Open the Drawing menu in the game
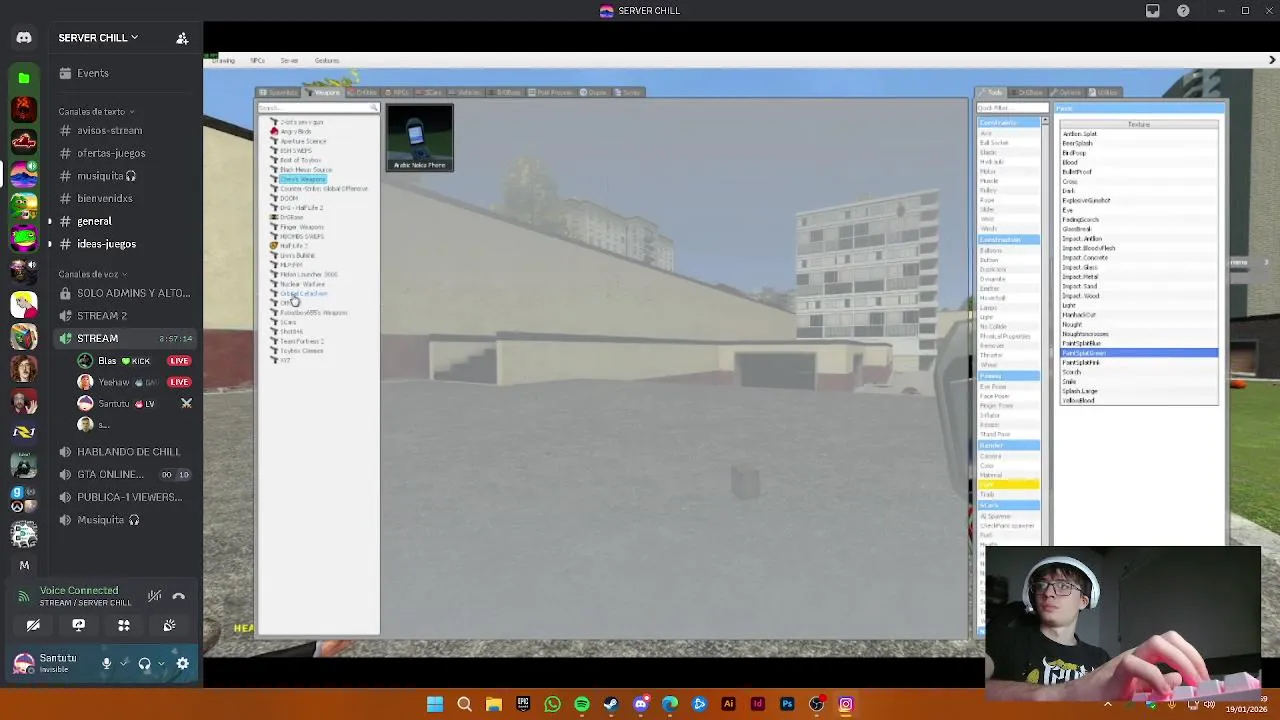This screenshot has width=1280, height=720. click(223, 61)
